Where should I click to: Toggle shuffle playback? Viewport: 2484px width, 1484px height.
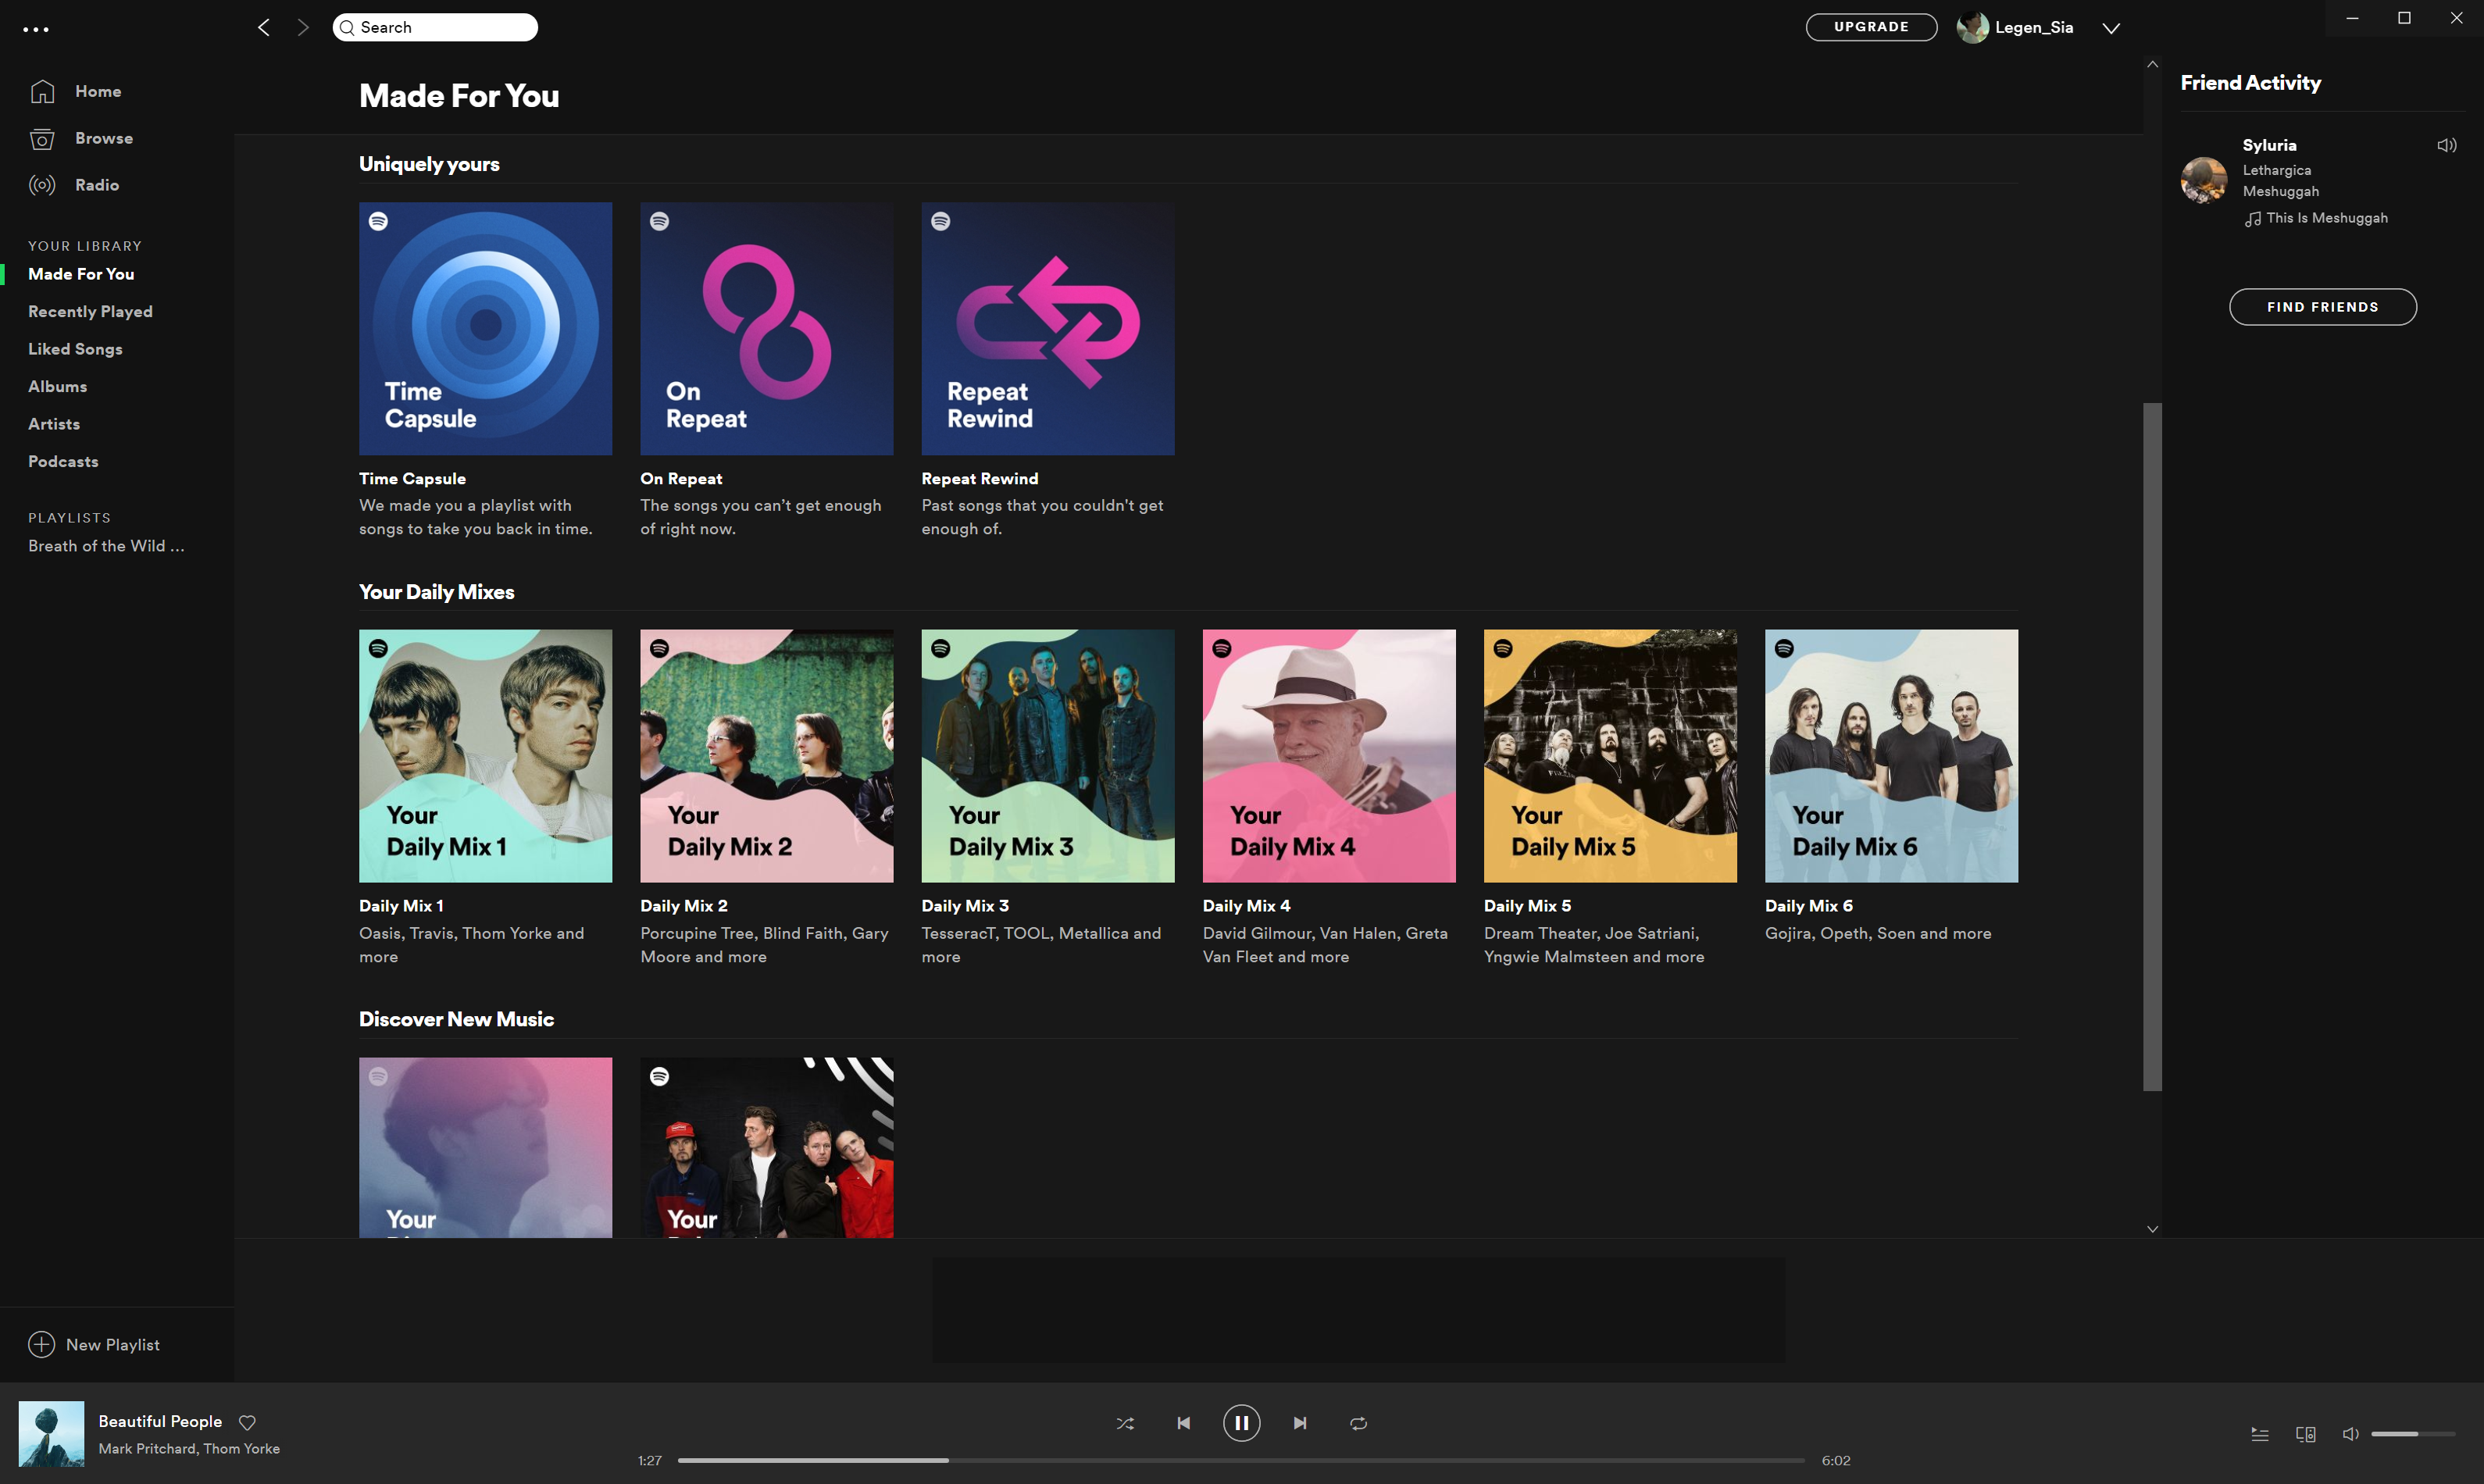1125,1423
